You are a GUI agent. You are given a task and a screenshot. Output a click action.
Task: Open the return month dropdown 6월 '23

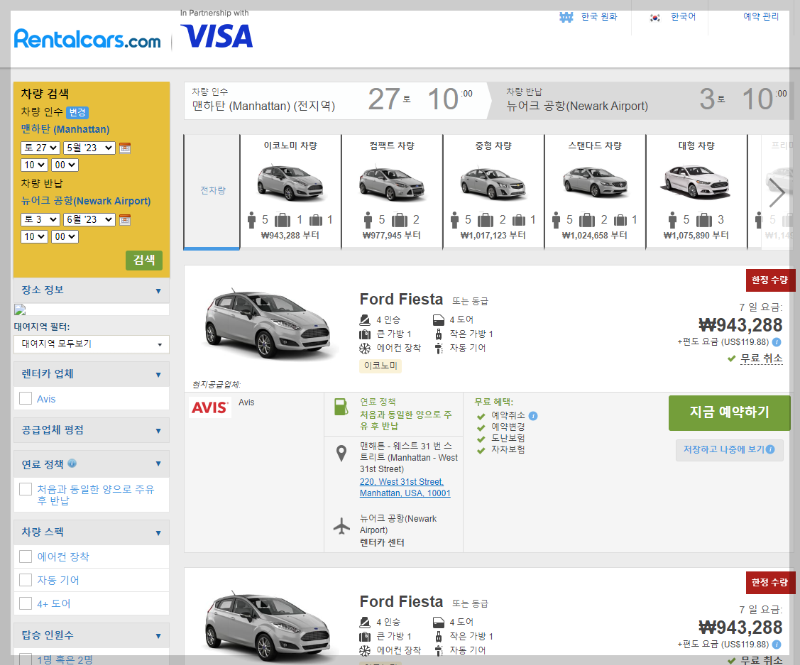click(89, 220)
